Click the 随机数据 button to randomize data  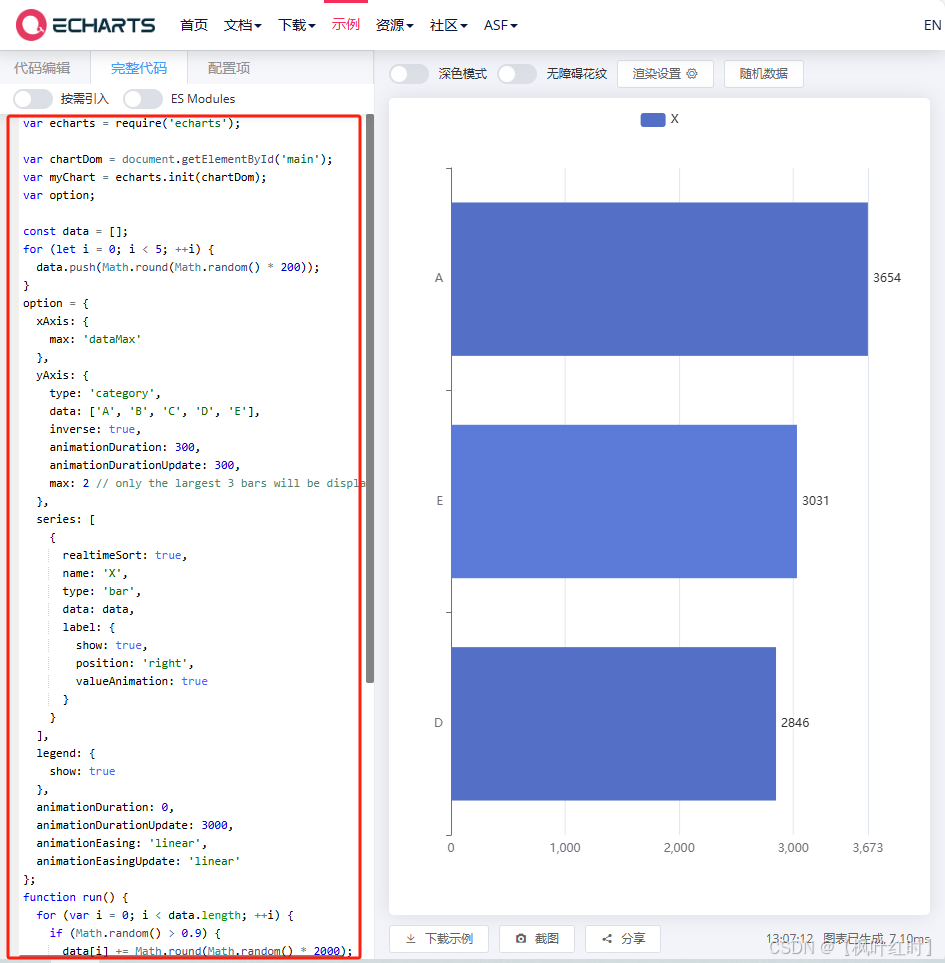coord(763,73)
